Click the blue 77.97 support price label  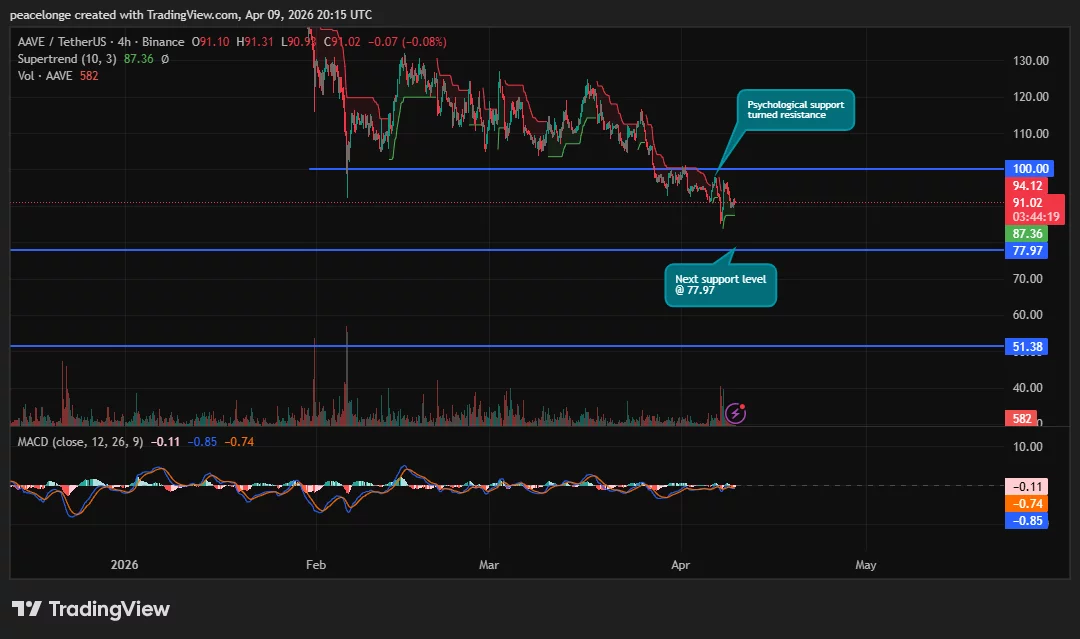pyautogui.click(x=1027, y=250)
